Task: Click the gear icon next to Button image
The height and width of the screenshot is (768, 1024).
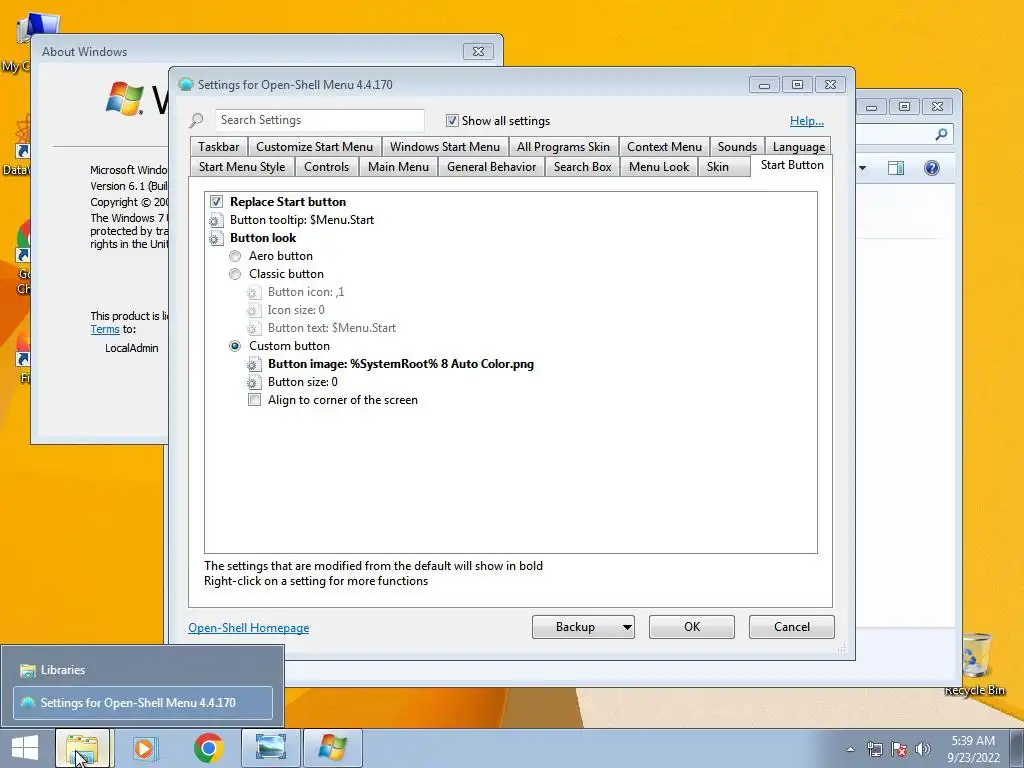Action: click(254, 364)
